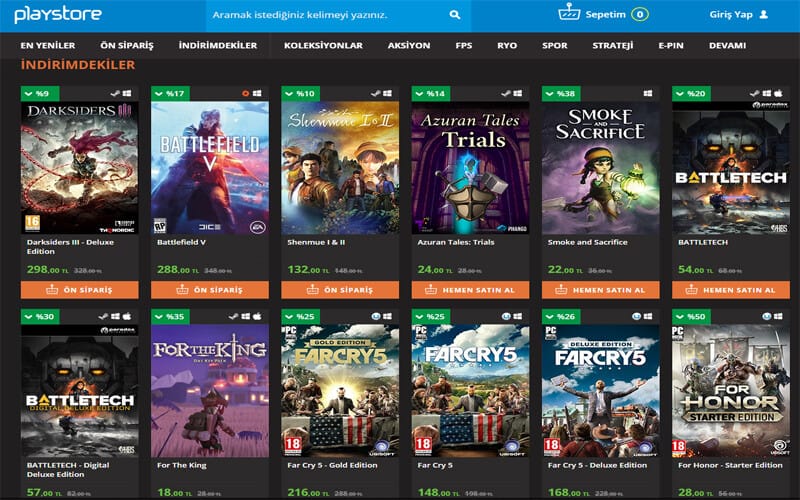This screenshot has height=500, width=800.
Task: Click Windows icon on Shenmue I & II card
Action: (x=388, y=93)
